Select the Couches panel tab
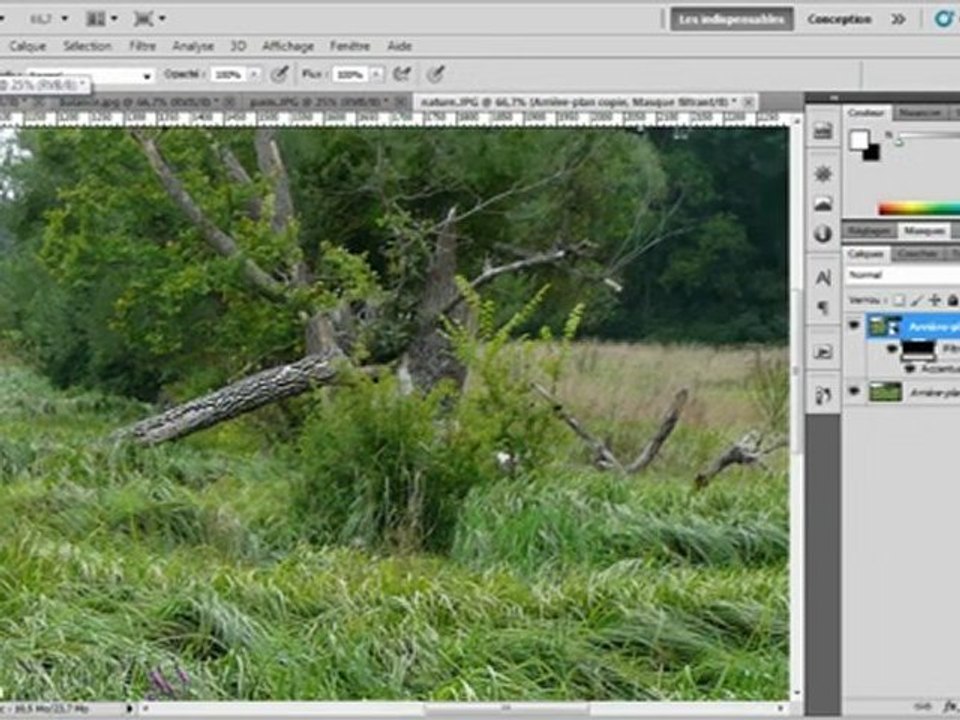This screenshot has width=960, height=720. [917, 253]
